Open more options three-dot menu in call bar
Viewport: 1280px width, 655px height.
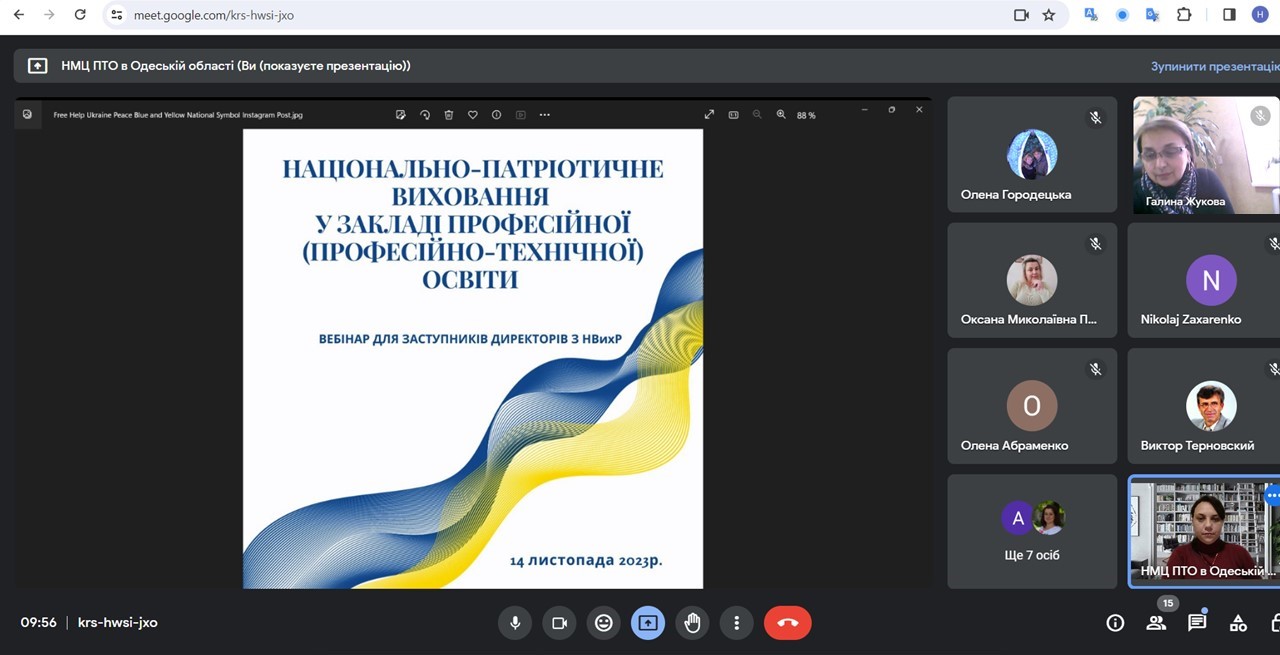(736, 623)
